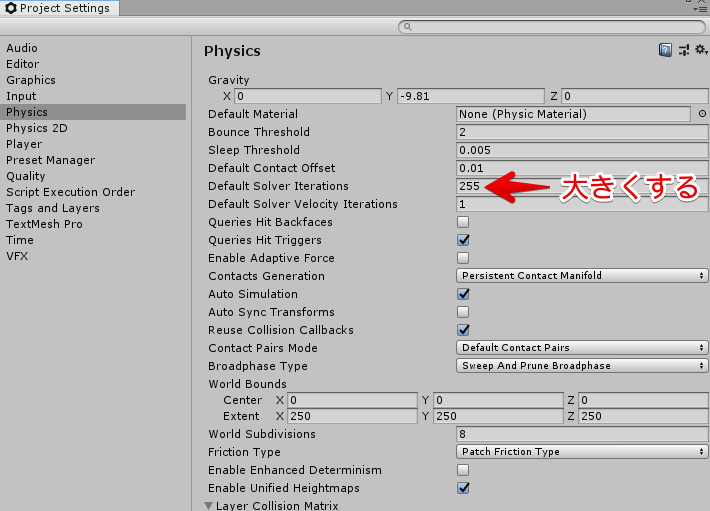Collapse the Layer Collision Matrix section

point(208,506)
